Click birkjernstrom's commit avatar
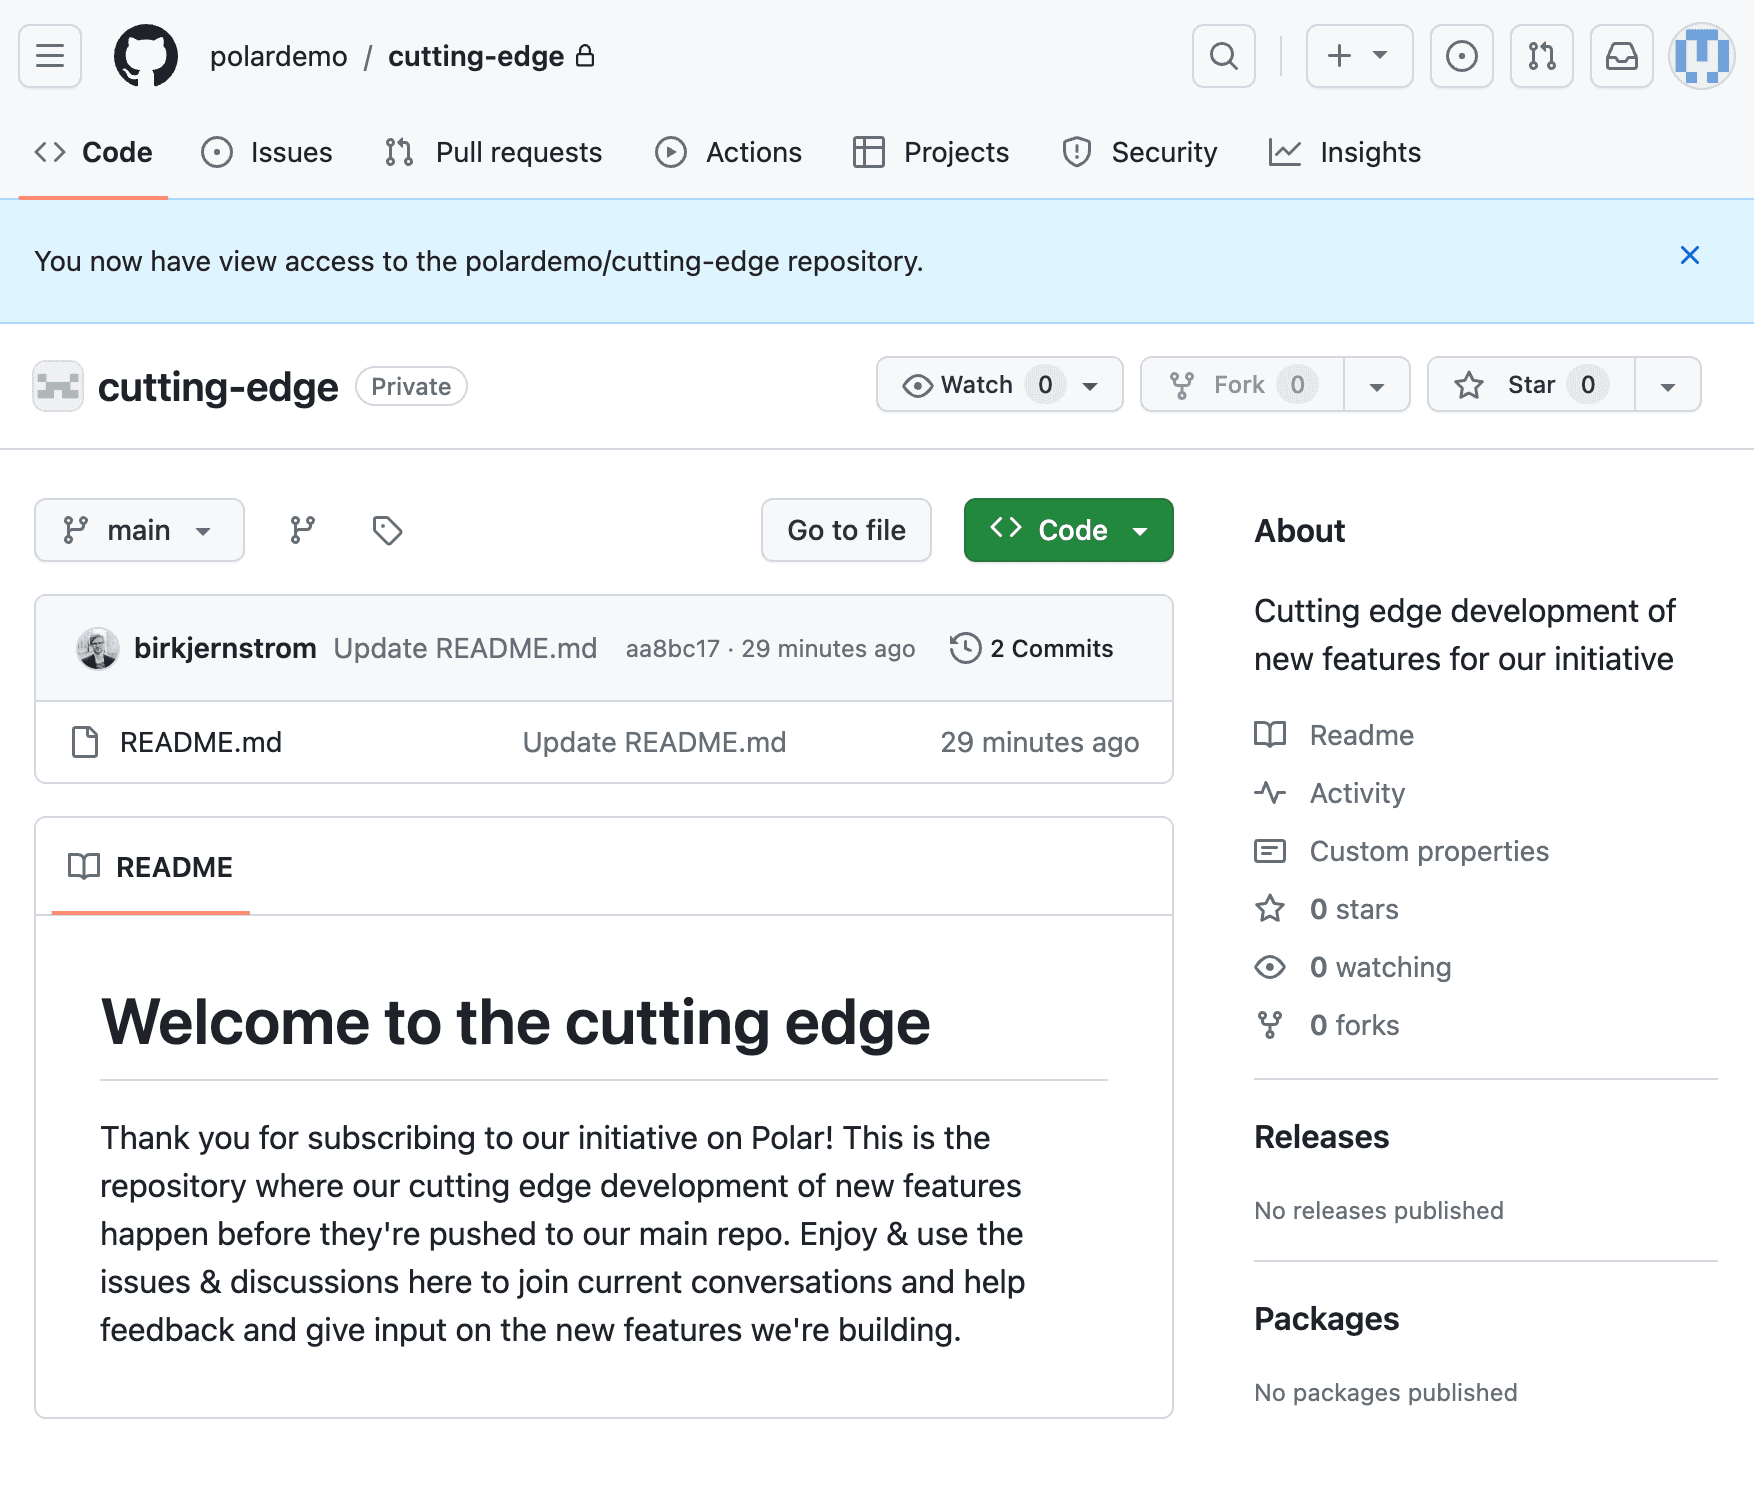 (97, 648)
